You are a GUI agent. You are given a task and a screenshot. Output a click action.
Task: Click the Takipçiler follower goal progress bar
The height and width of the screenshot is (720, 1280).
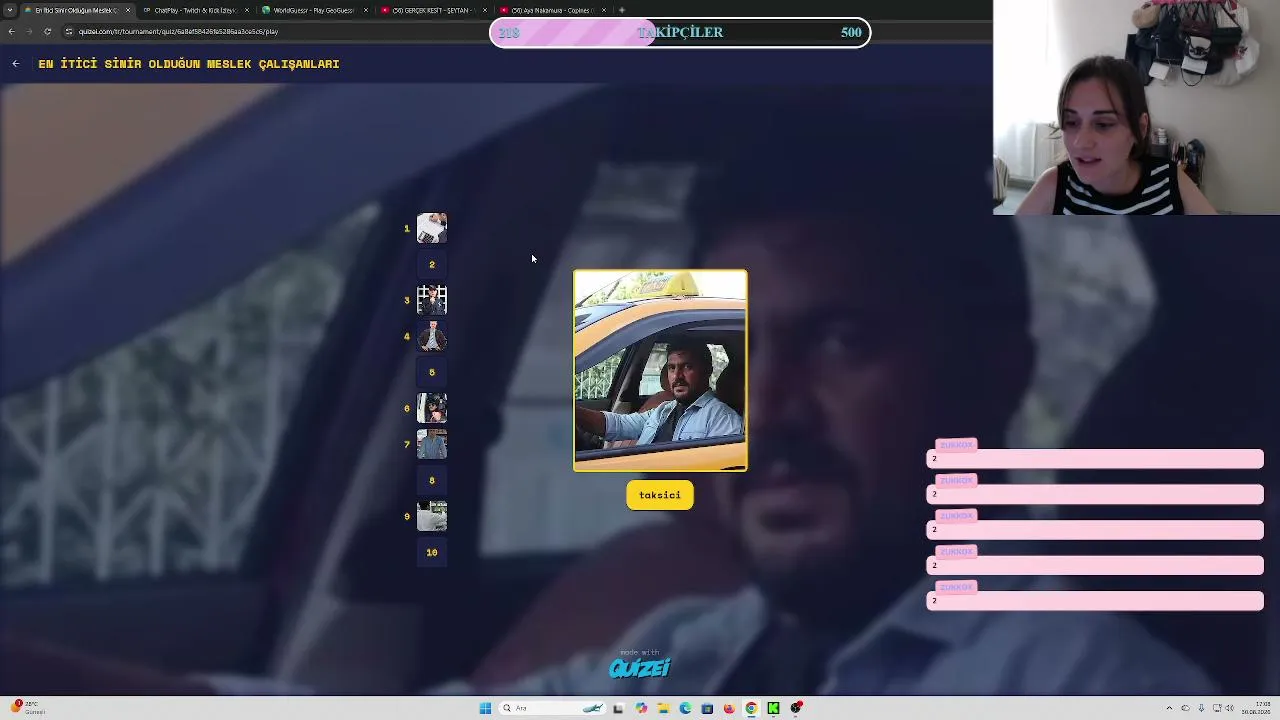pyautogui.click(x=680, y=32)
